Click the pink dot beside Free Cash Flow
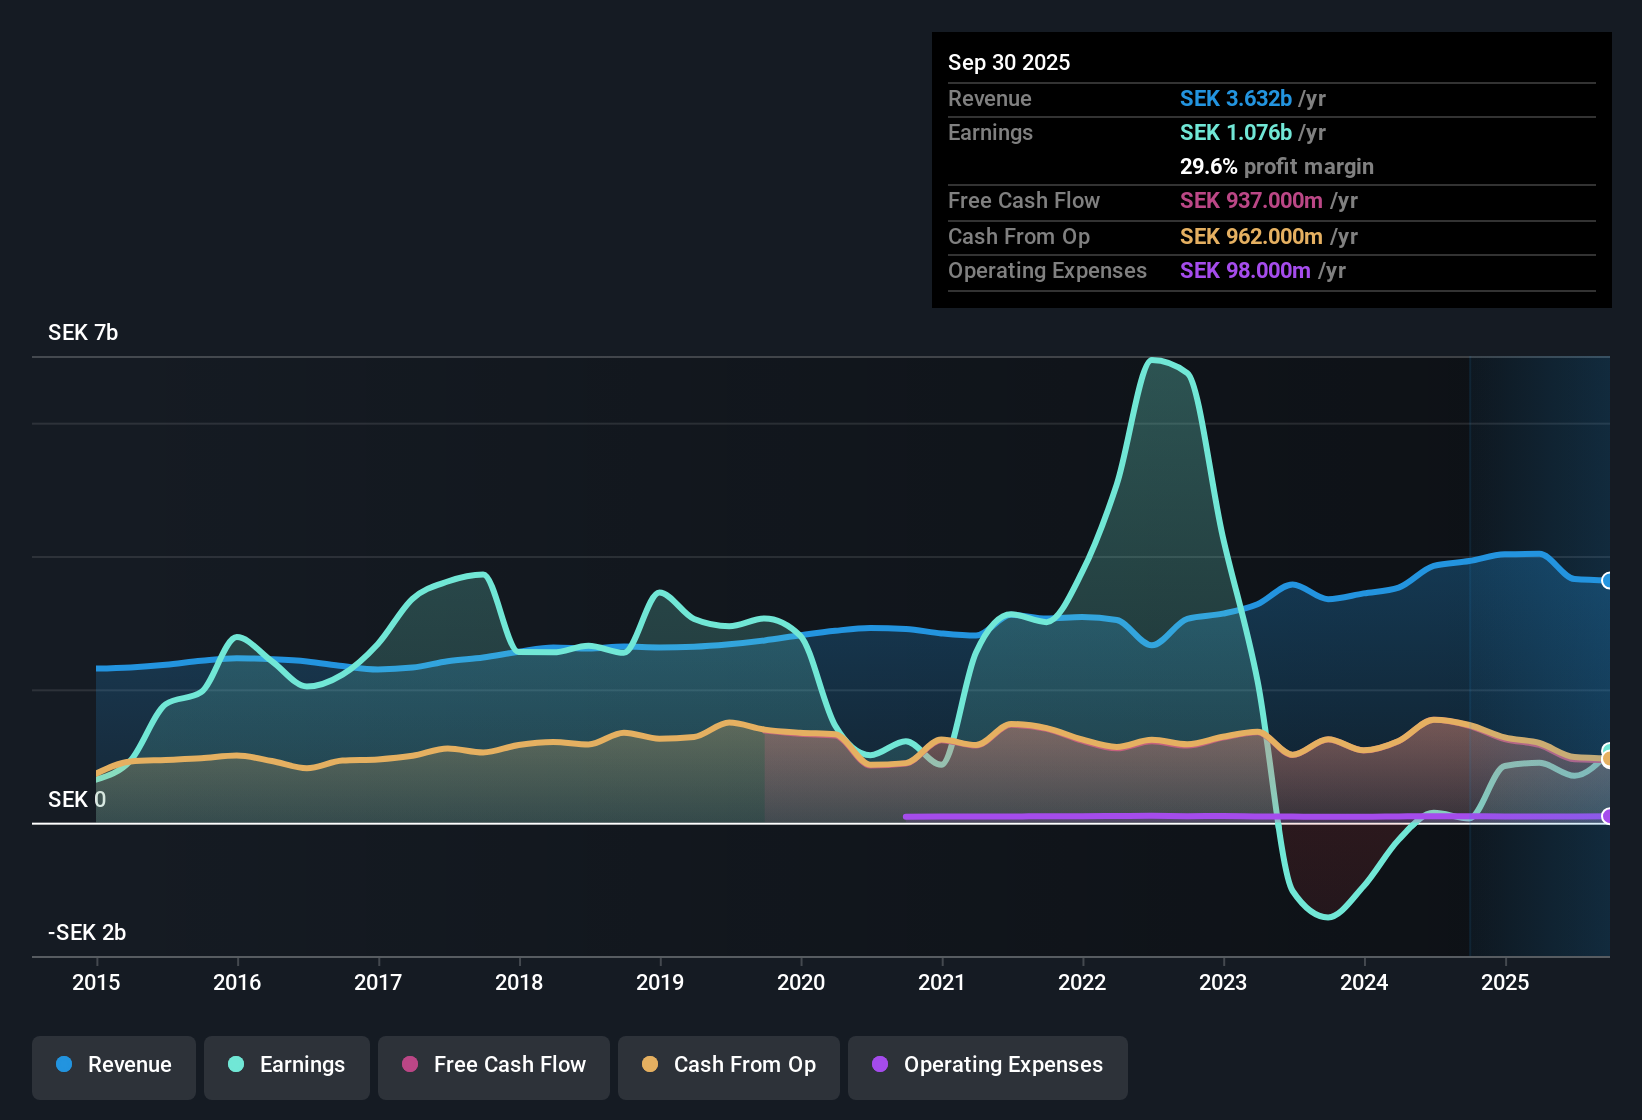Screen dimensions: 1642x1120 click(x=410, y=1064)
